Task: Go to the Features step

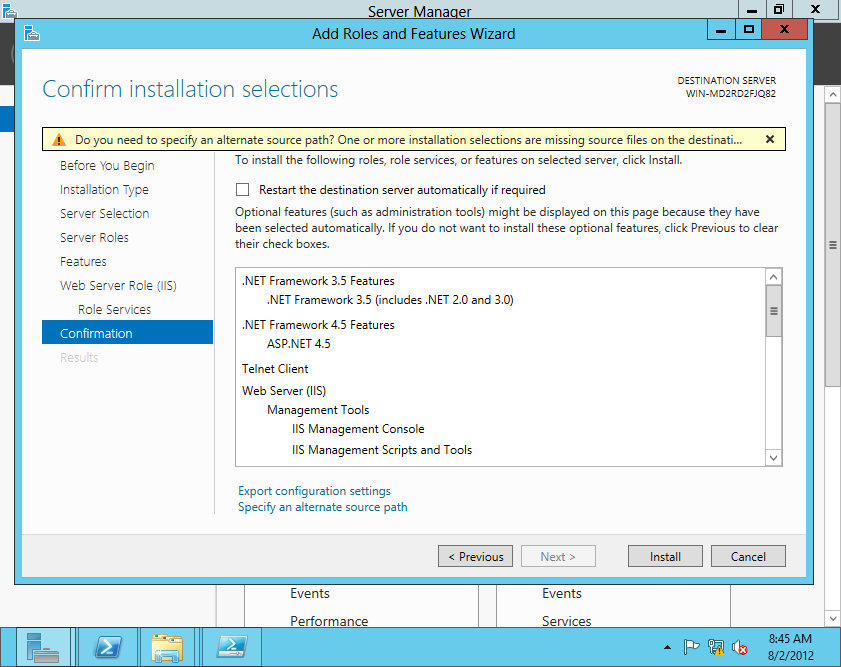Action: 83,261
